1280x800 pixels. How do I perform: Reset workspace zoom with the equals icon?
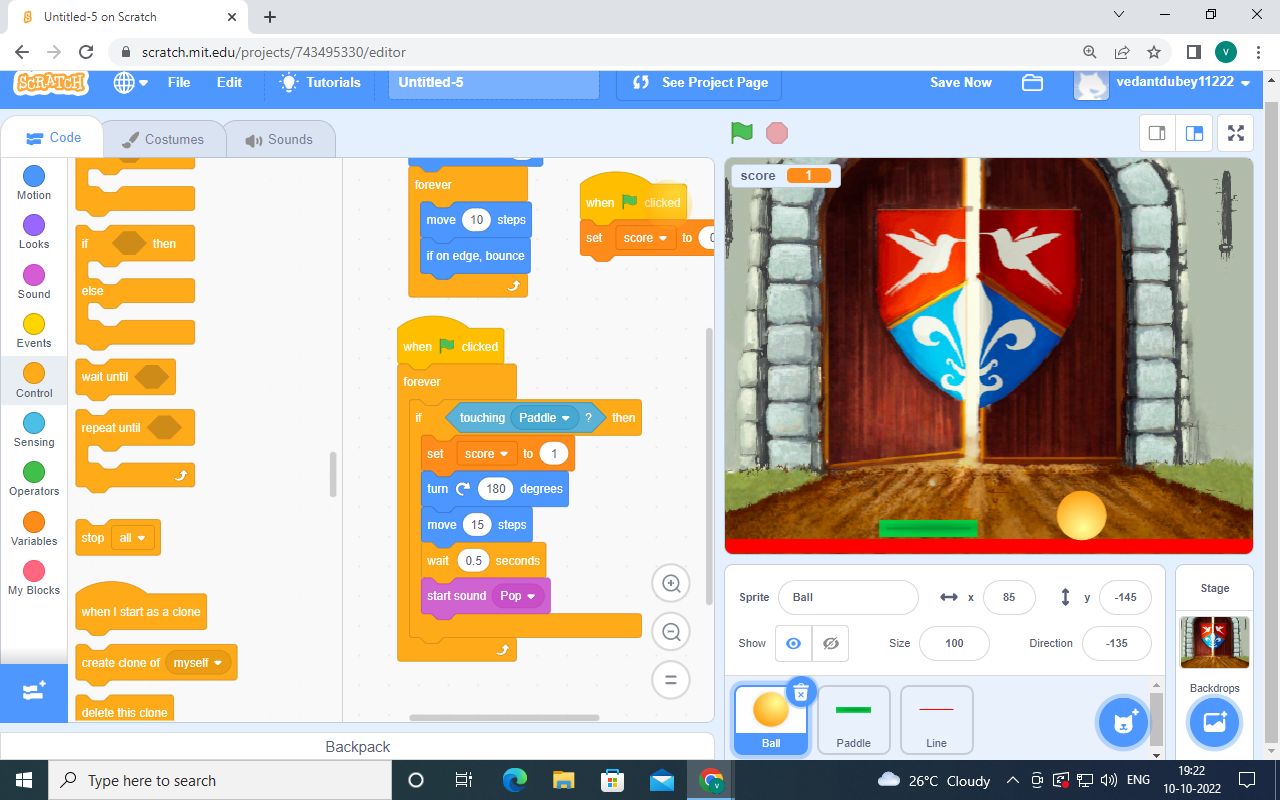[x=671, y=681]
